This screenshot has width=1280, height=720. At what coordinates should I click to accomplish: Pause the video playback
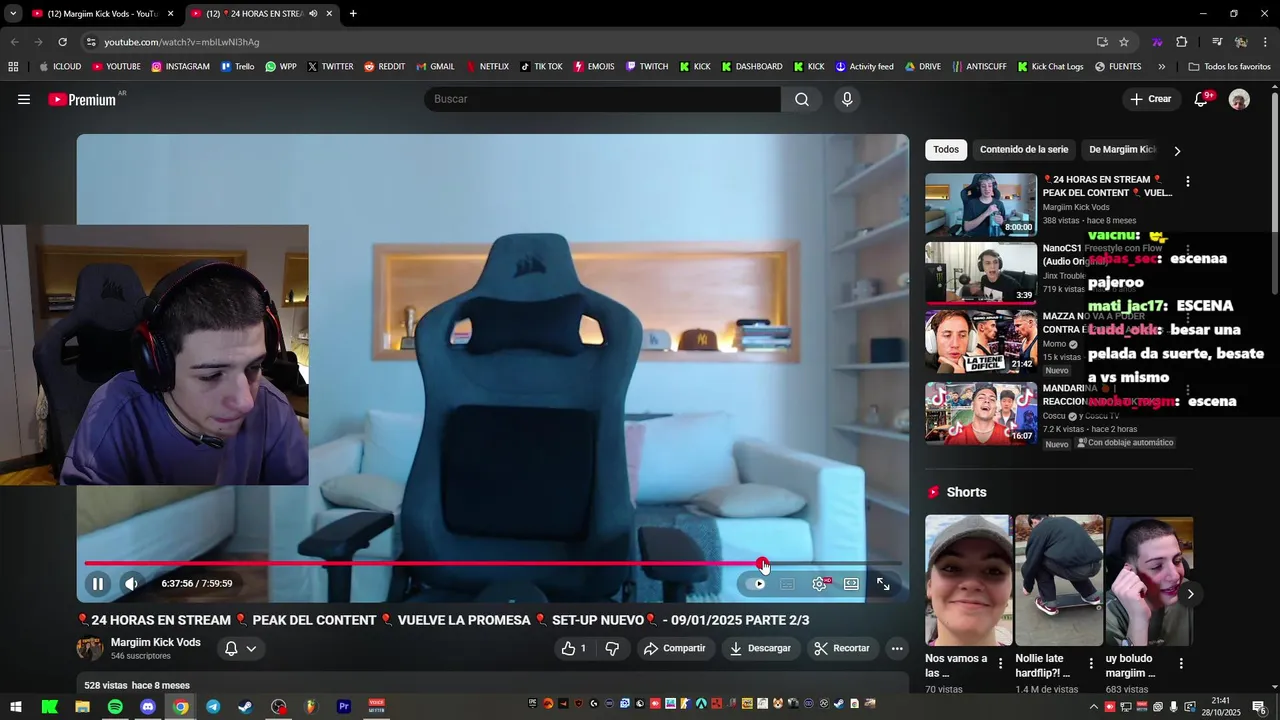pos(98,584)
